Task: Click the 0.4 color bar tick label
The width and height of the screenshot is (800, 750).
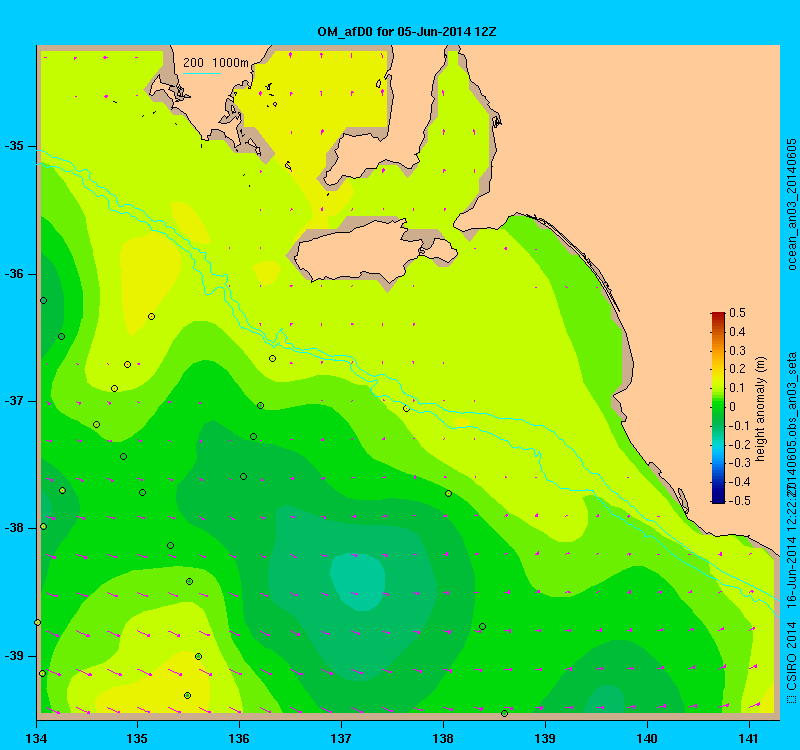Action: click(737, 332)
